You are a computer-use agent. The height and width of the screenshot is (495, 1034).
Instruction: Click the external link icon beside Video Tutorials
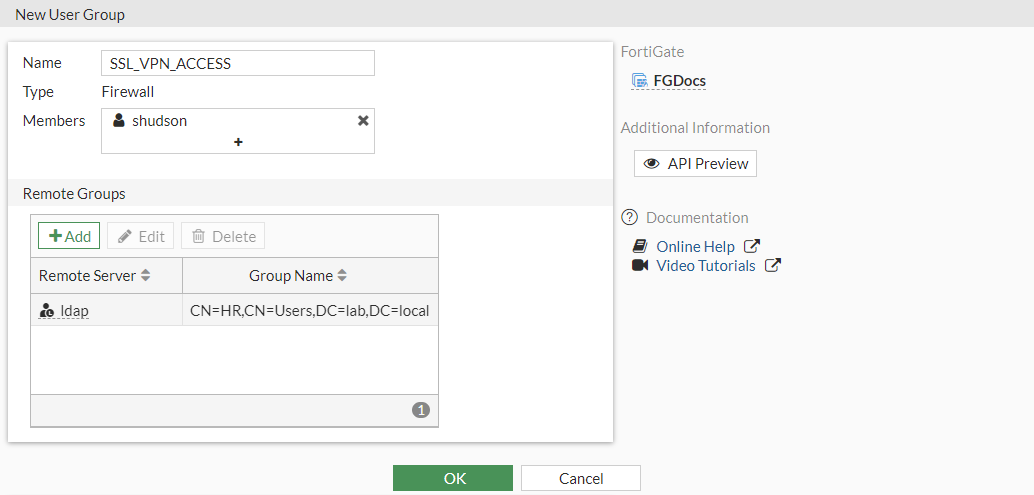pyautogui.click(x=772, y=265)
